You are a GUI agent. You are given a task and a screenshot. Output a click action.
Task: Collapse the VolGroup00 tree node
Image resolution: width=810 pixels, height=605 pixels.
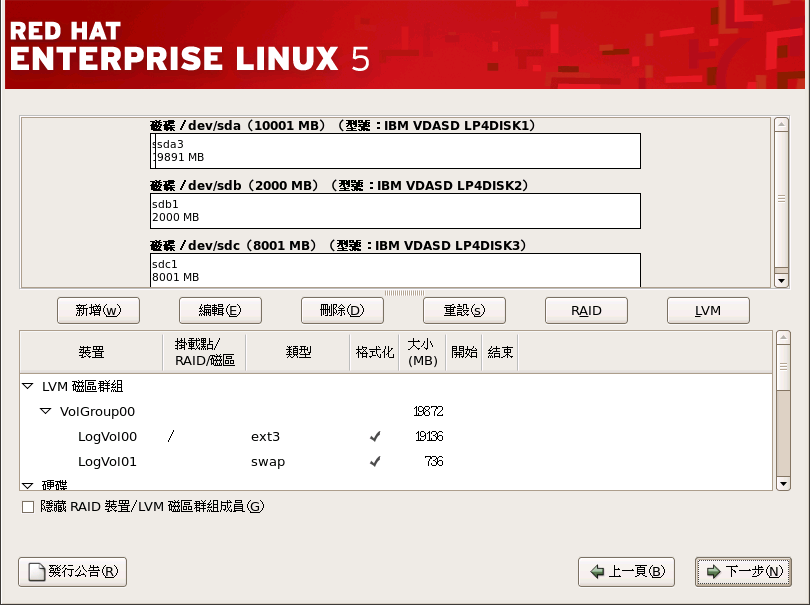tap(45, 411)
